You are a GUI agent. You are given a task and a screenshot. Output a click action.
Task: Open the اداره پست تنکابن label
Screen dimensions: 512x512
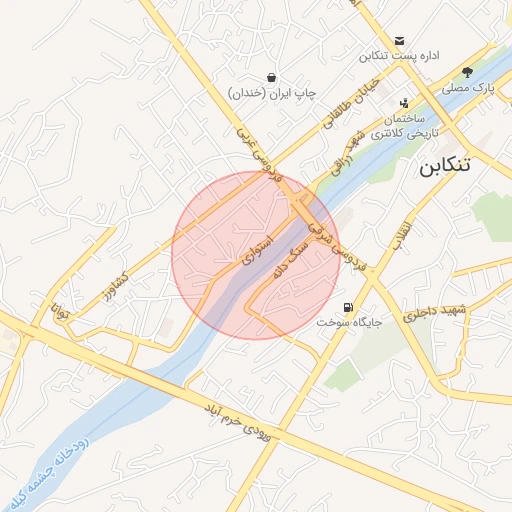click(x=399, y=56)
